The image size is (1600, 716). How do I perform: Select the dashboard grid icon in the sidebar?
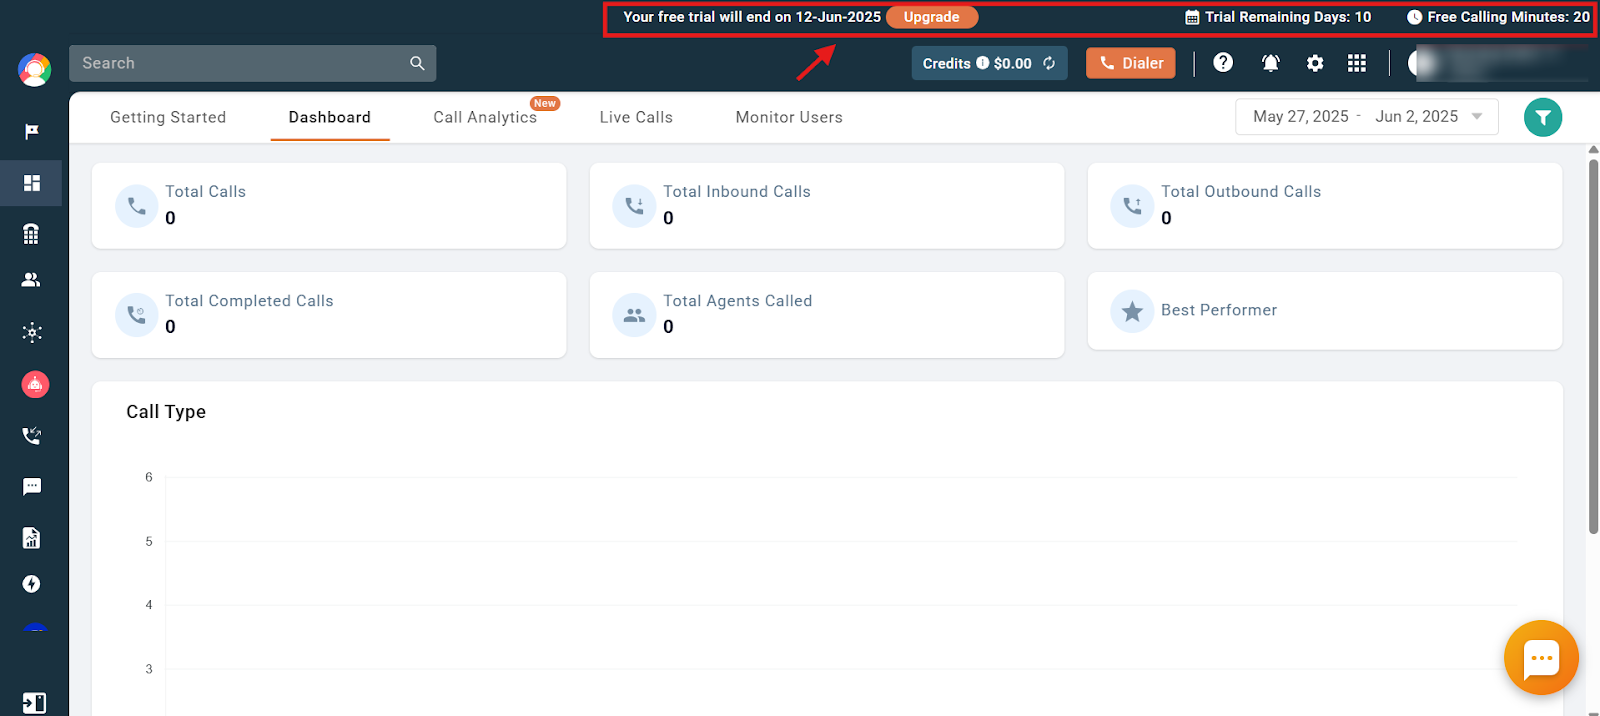click(32, 183)
